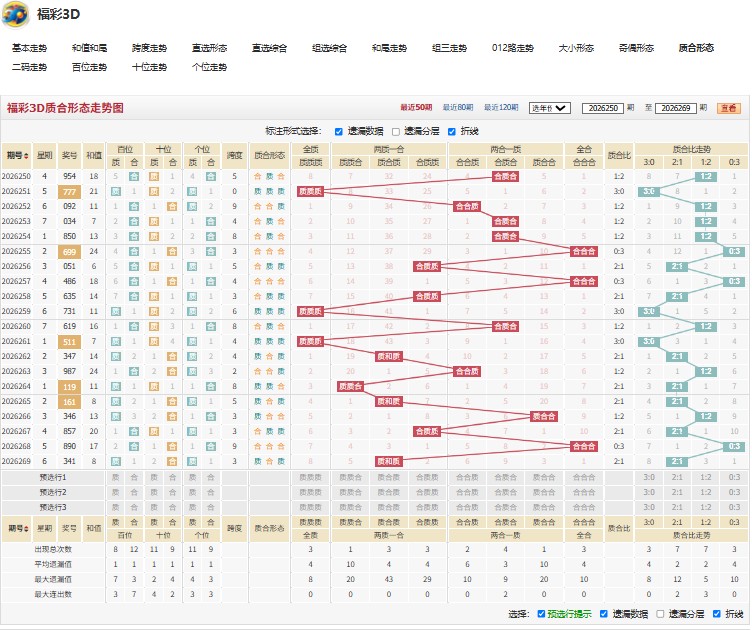This screenshot has width=752, height=630.
Task: Click red 合质合 marker in row 2026250
Action: pos(505,176)
